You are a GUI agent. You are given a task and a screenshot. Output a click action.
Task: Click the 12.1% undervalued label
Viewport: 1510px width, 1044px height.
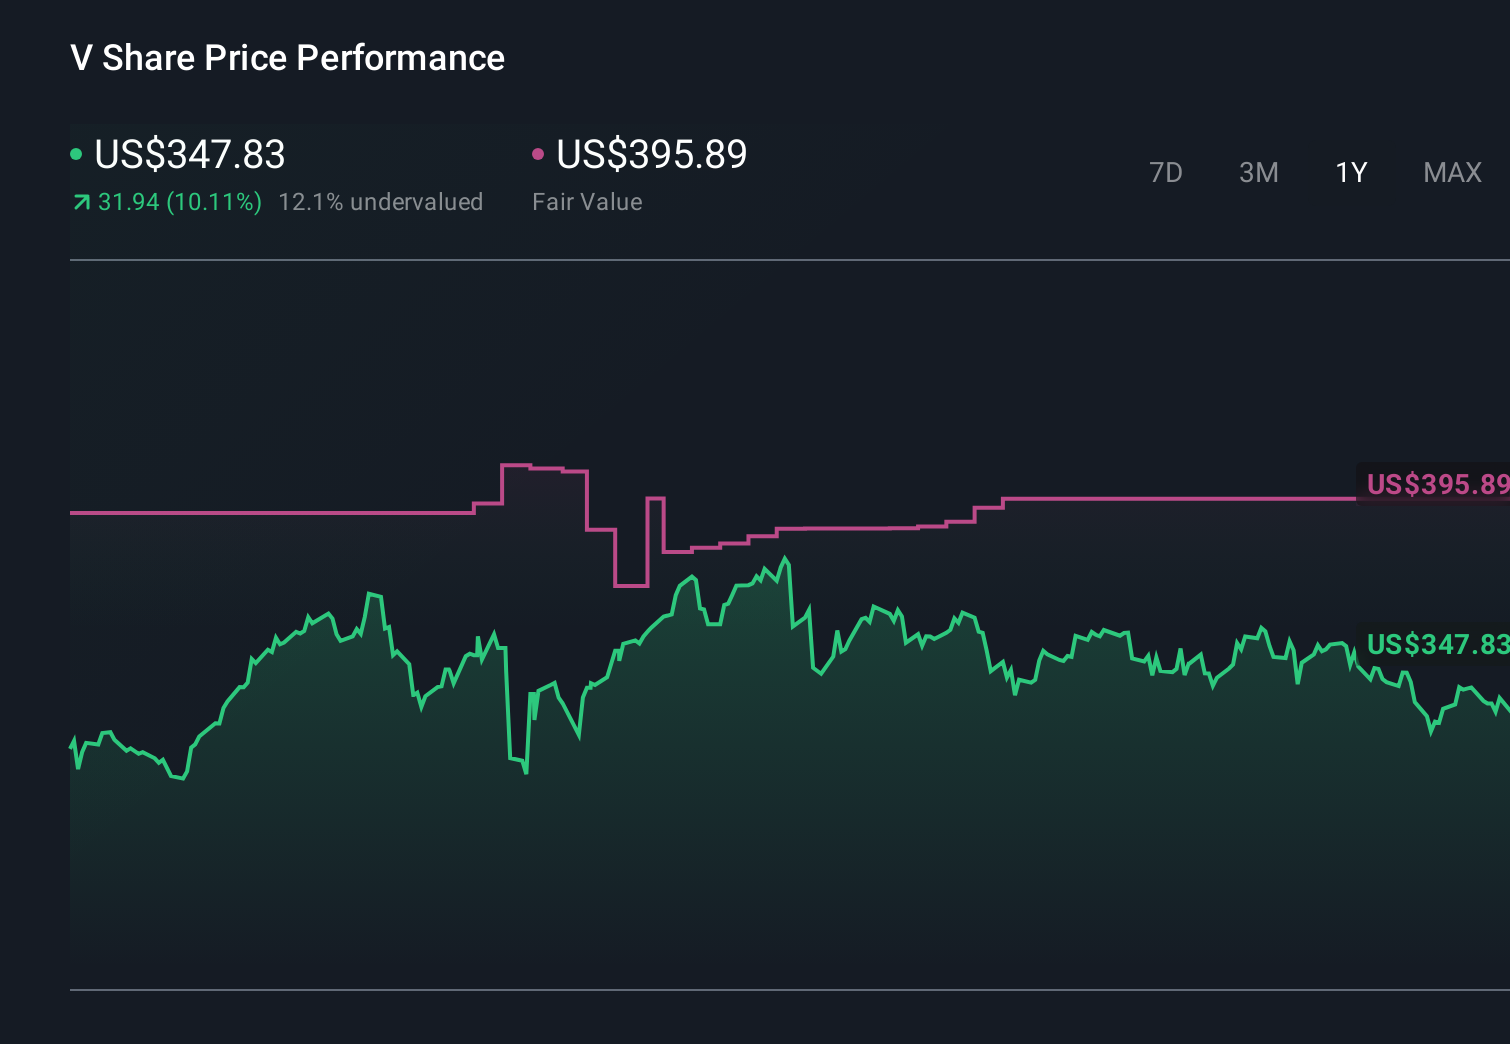[x=382, y=202]
